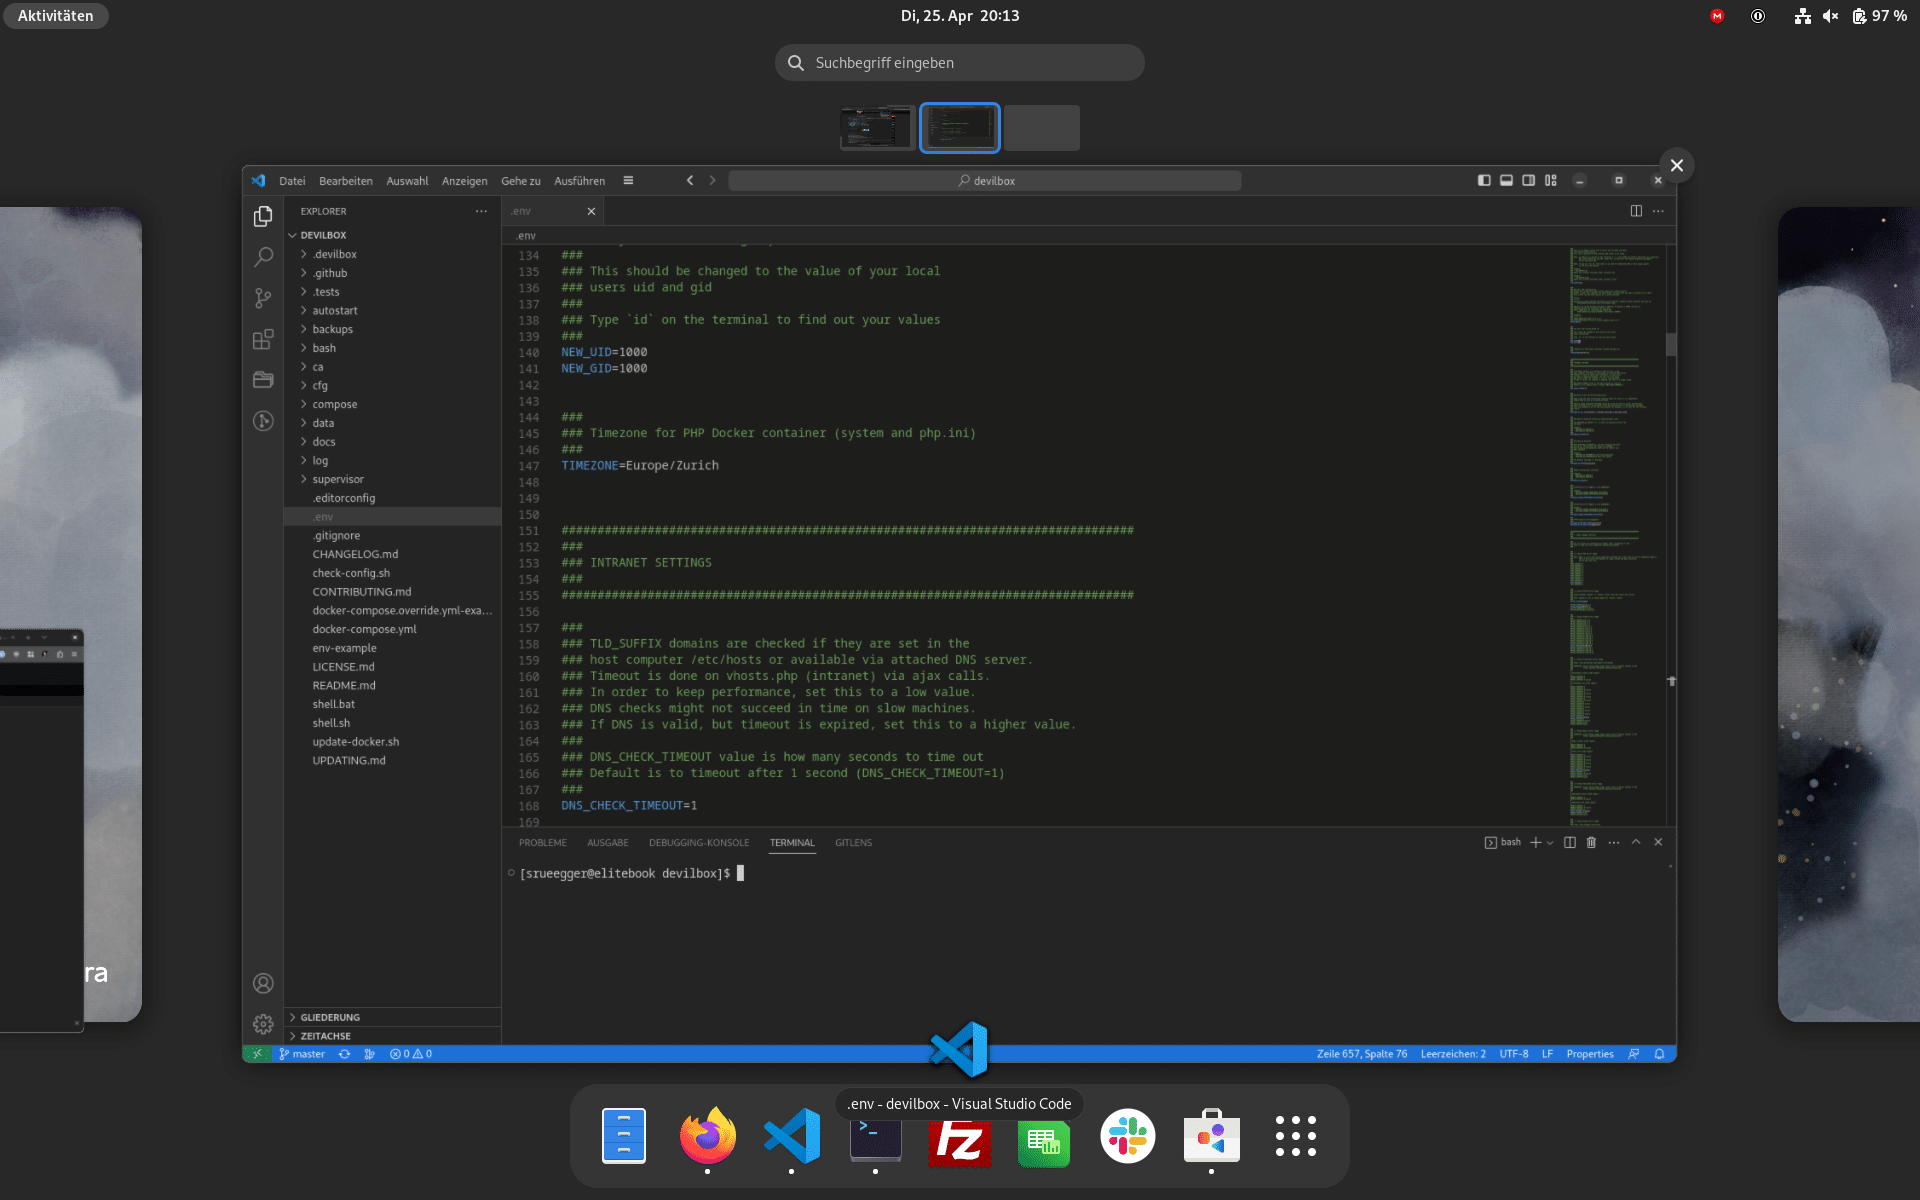Toggle the panel visibility in the title bar

(x=1506, y=180)
